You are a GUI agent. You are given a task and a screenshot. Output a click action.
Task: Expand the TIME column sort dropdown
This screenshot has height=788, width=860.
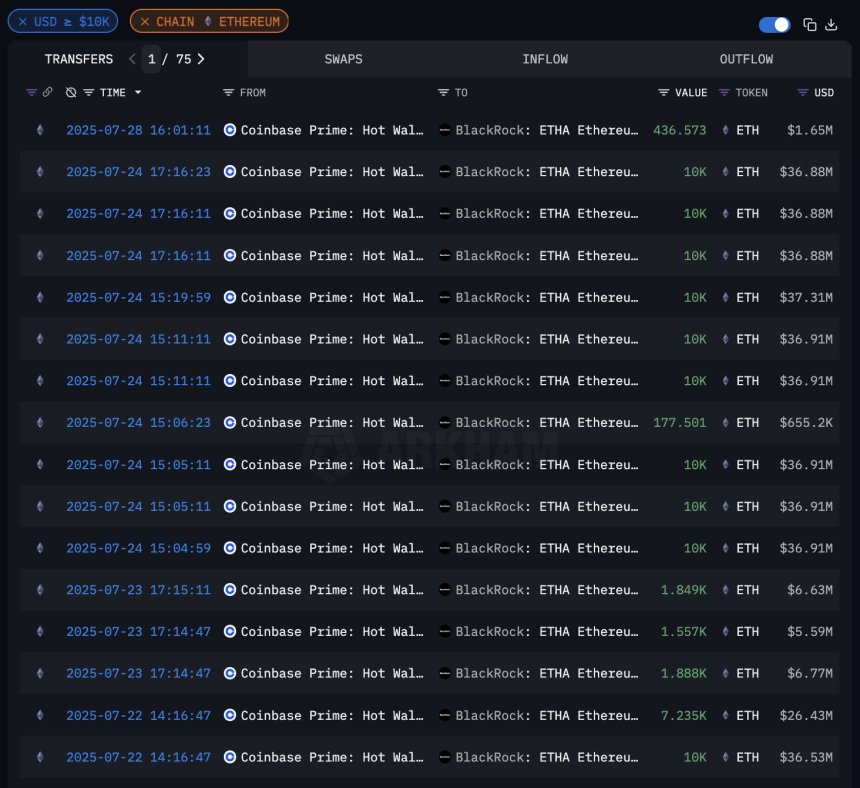tap(137, 92)
